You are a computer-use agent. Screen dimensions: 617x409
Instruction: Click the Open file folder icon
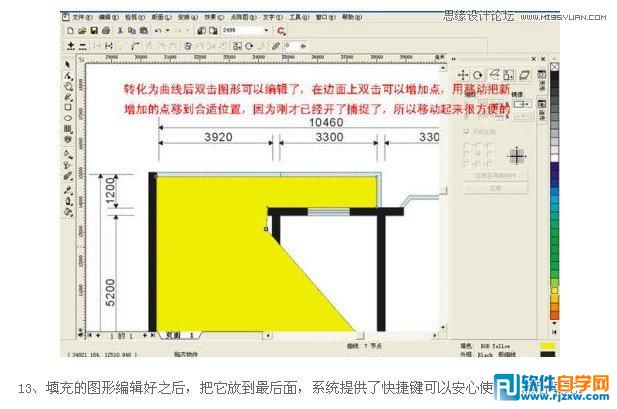(82, 31)
